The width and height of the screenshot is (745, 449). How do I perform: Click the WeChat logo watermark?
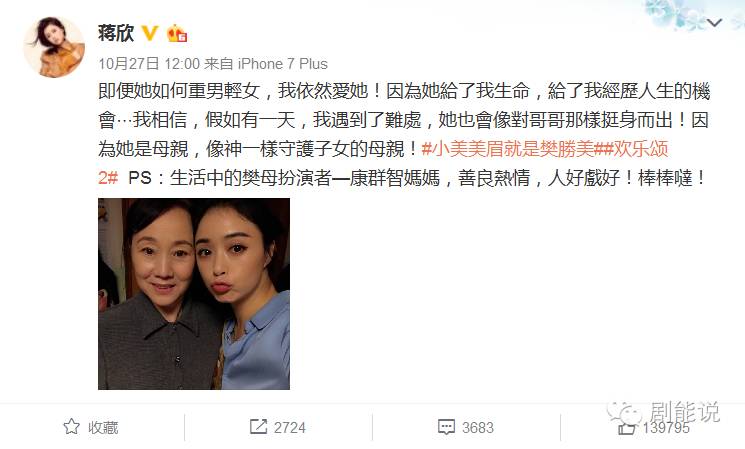tap(624, 412)
